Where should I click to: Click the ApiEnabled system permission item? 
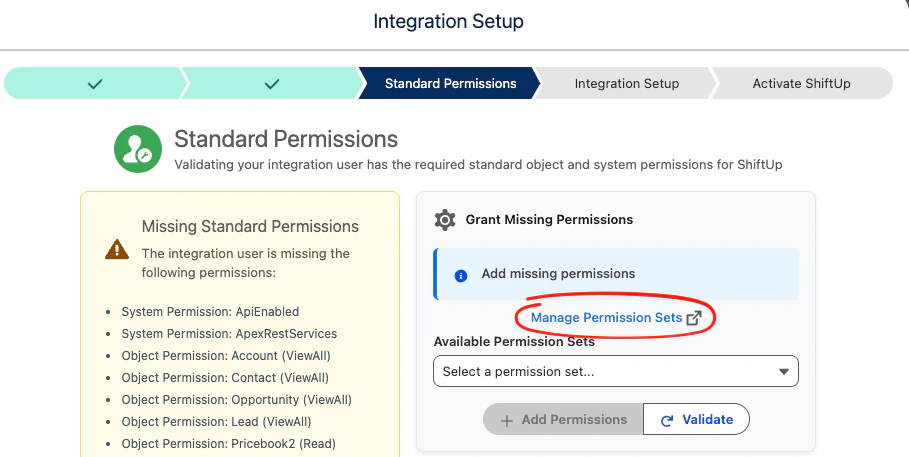coord(210,312)
